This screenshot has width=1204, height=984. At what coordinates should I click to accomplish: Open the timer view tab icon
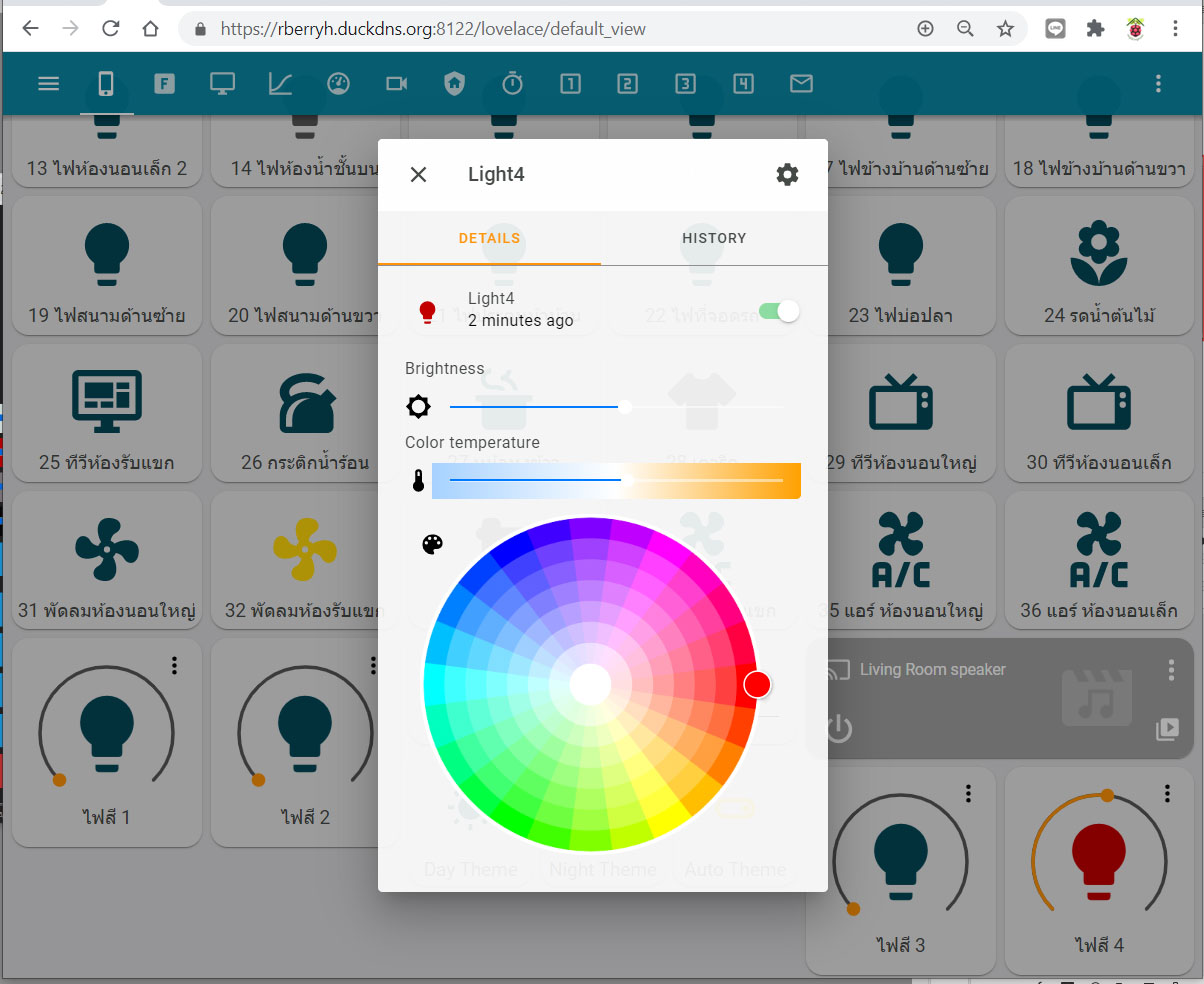512,84
